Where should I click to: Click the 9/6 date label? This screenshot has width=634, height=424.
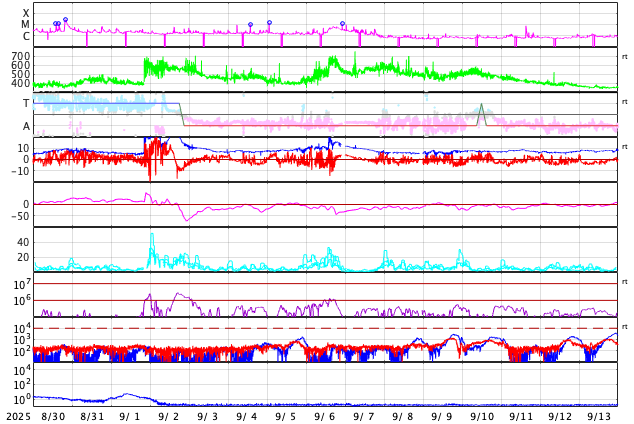click(x=326, y=416)
